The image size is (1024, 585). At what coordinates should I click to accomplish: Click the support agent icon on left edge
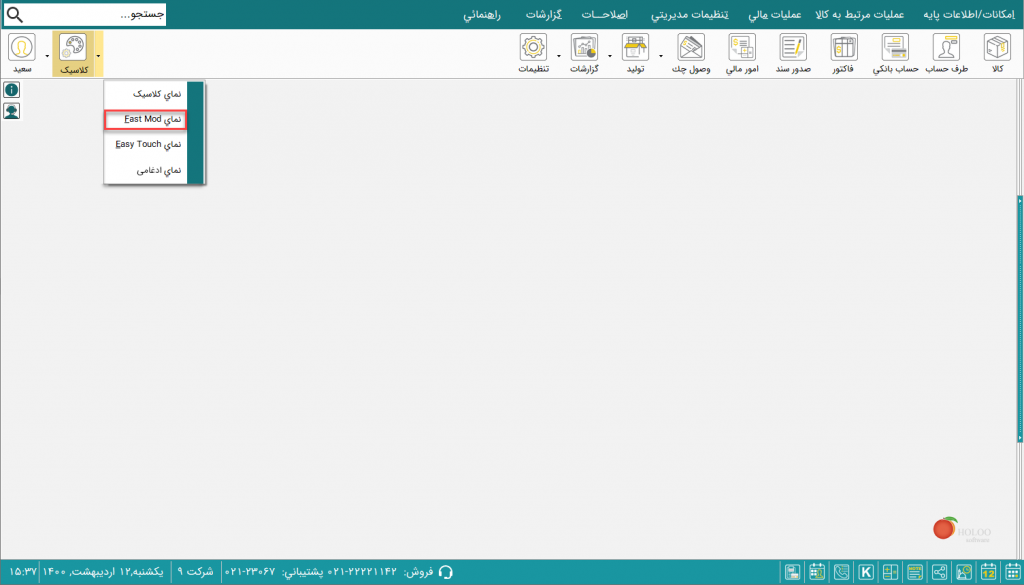(11, 111)
